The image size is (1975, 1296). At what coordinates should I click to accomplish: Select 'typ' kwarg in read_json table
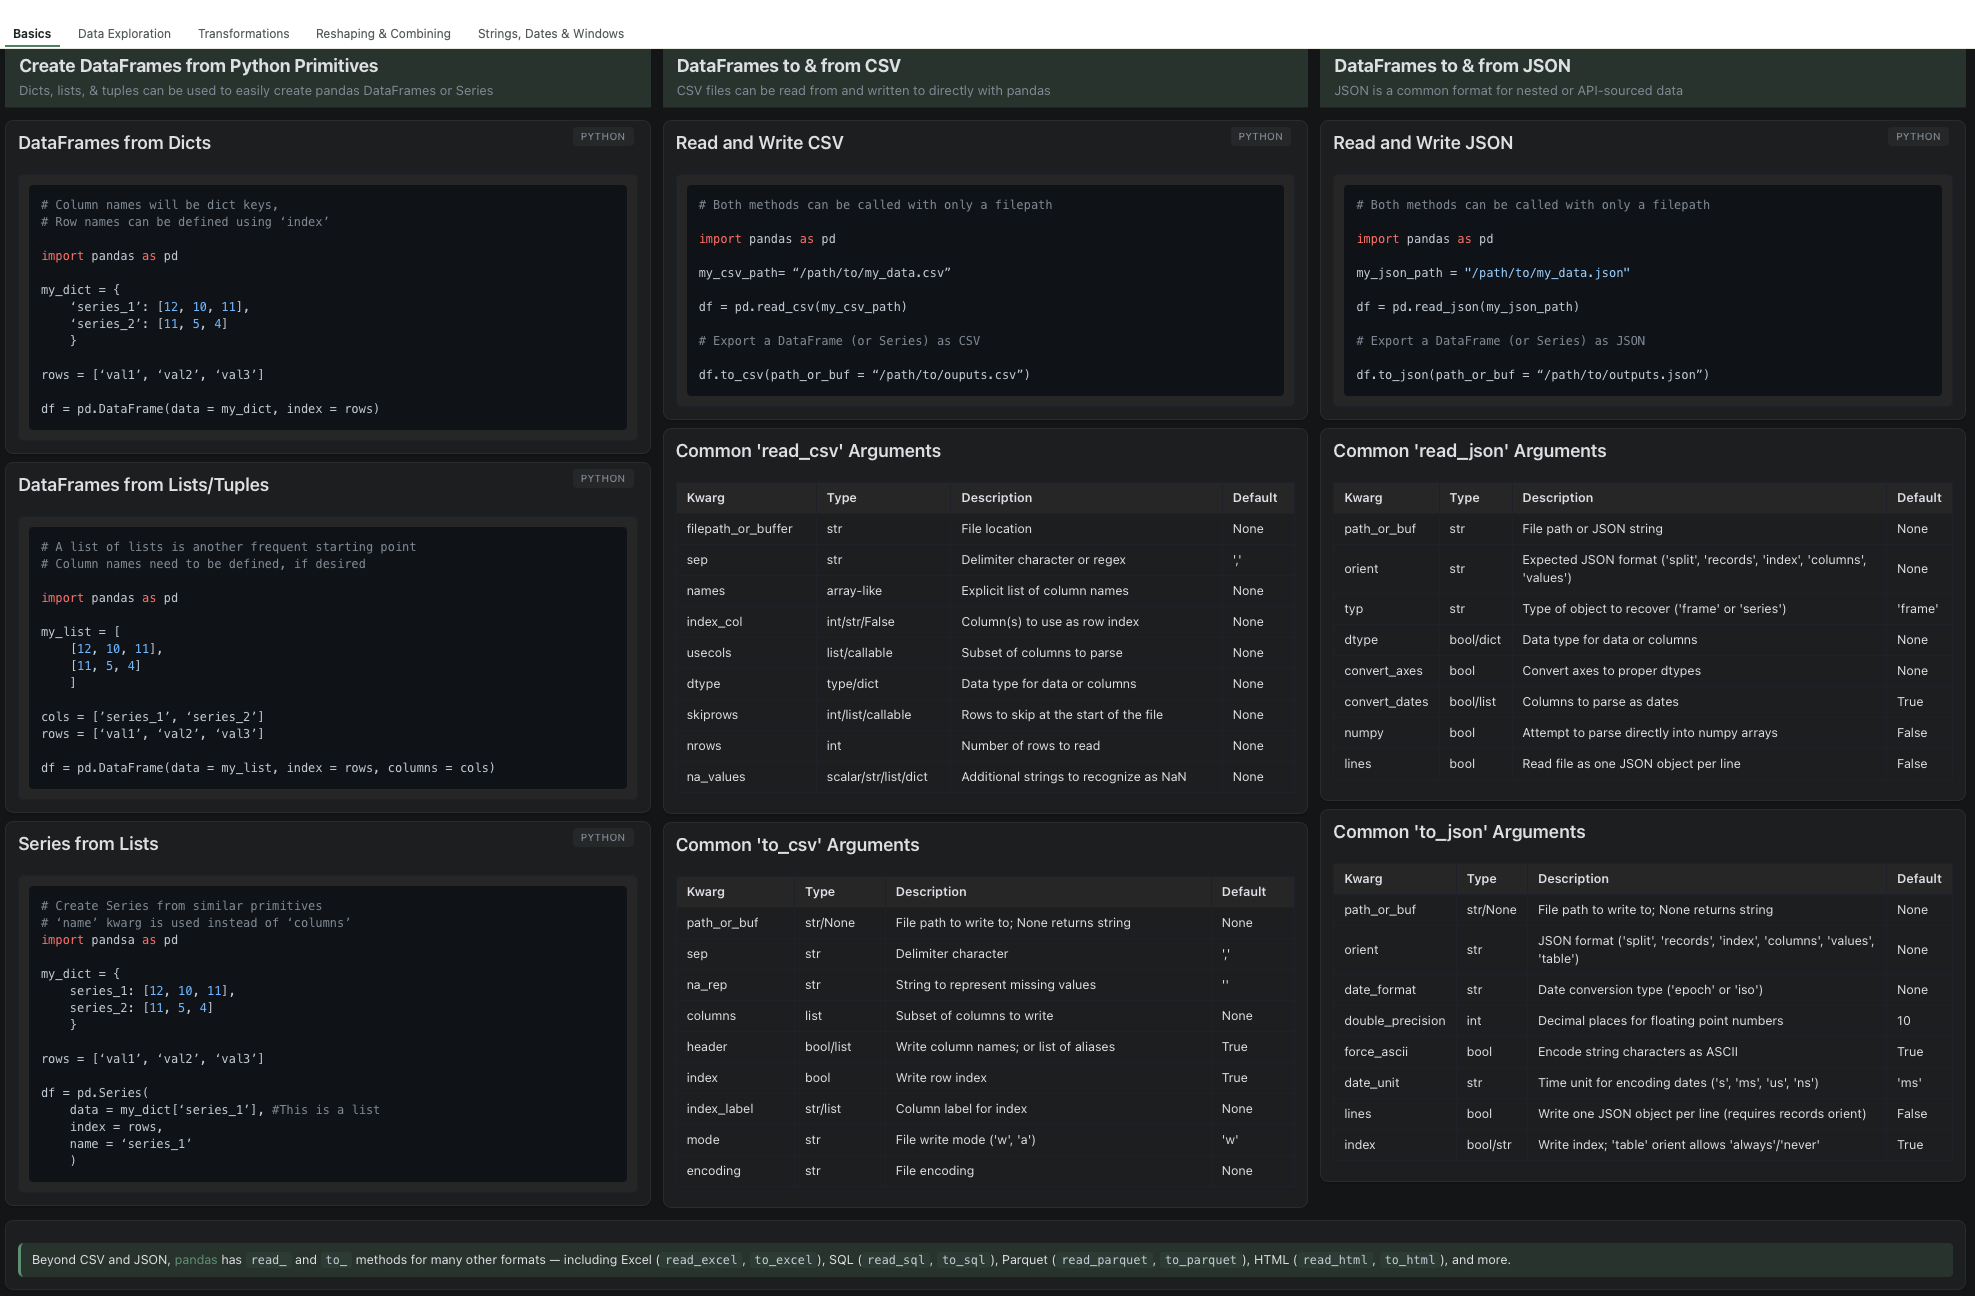pos(1353,609)
